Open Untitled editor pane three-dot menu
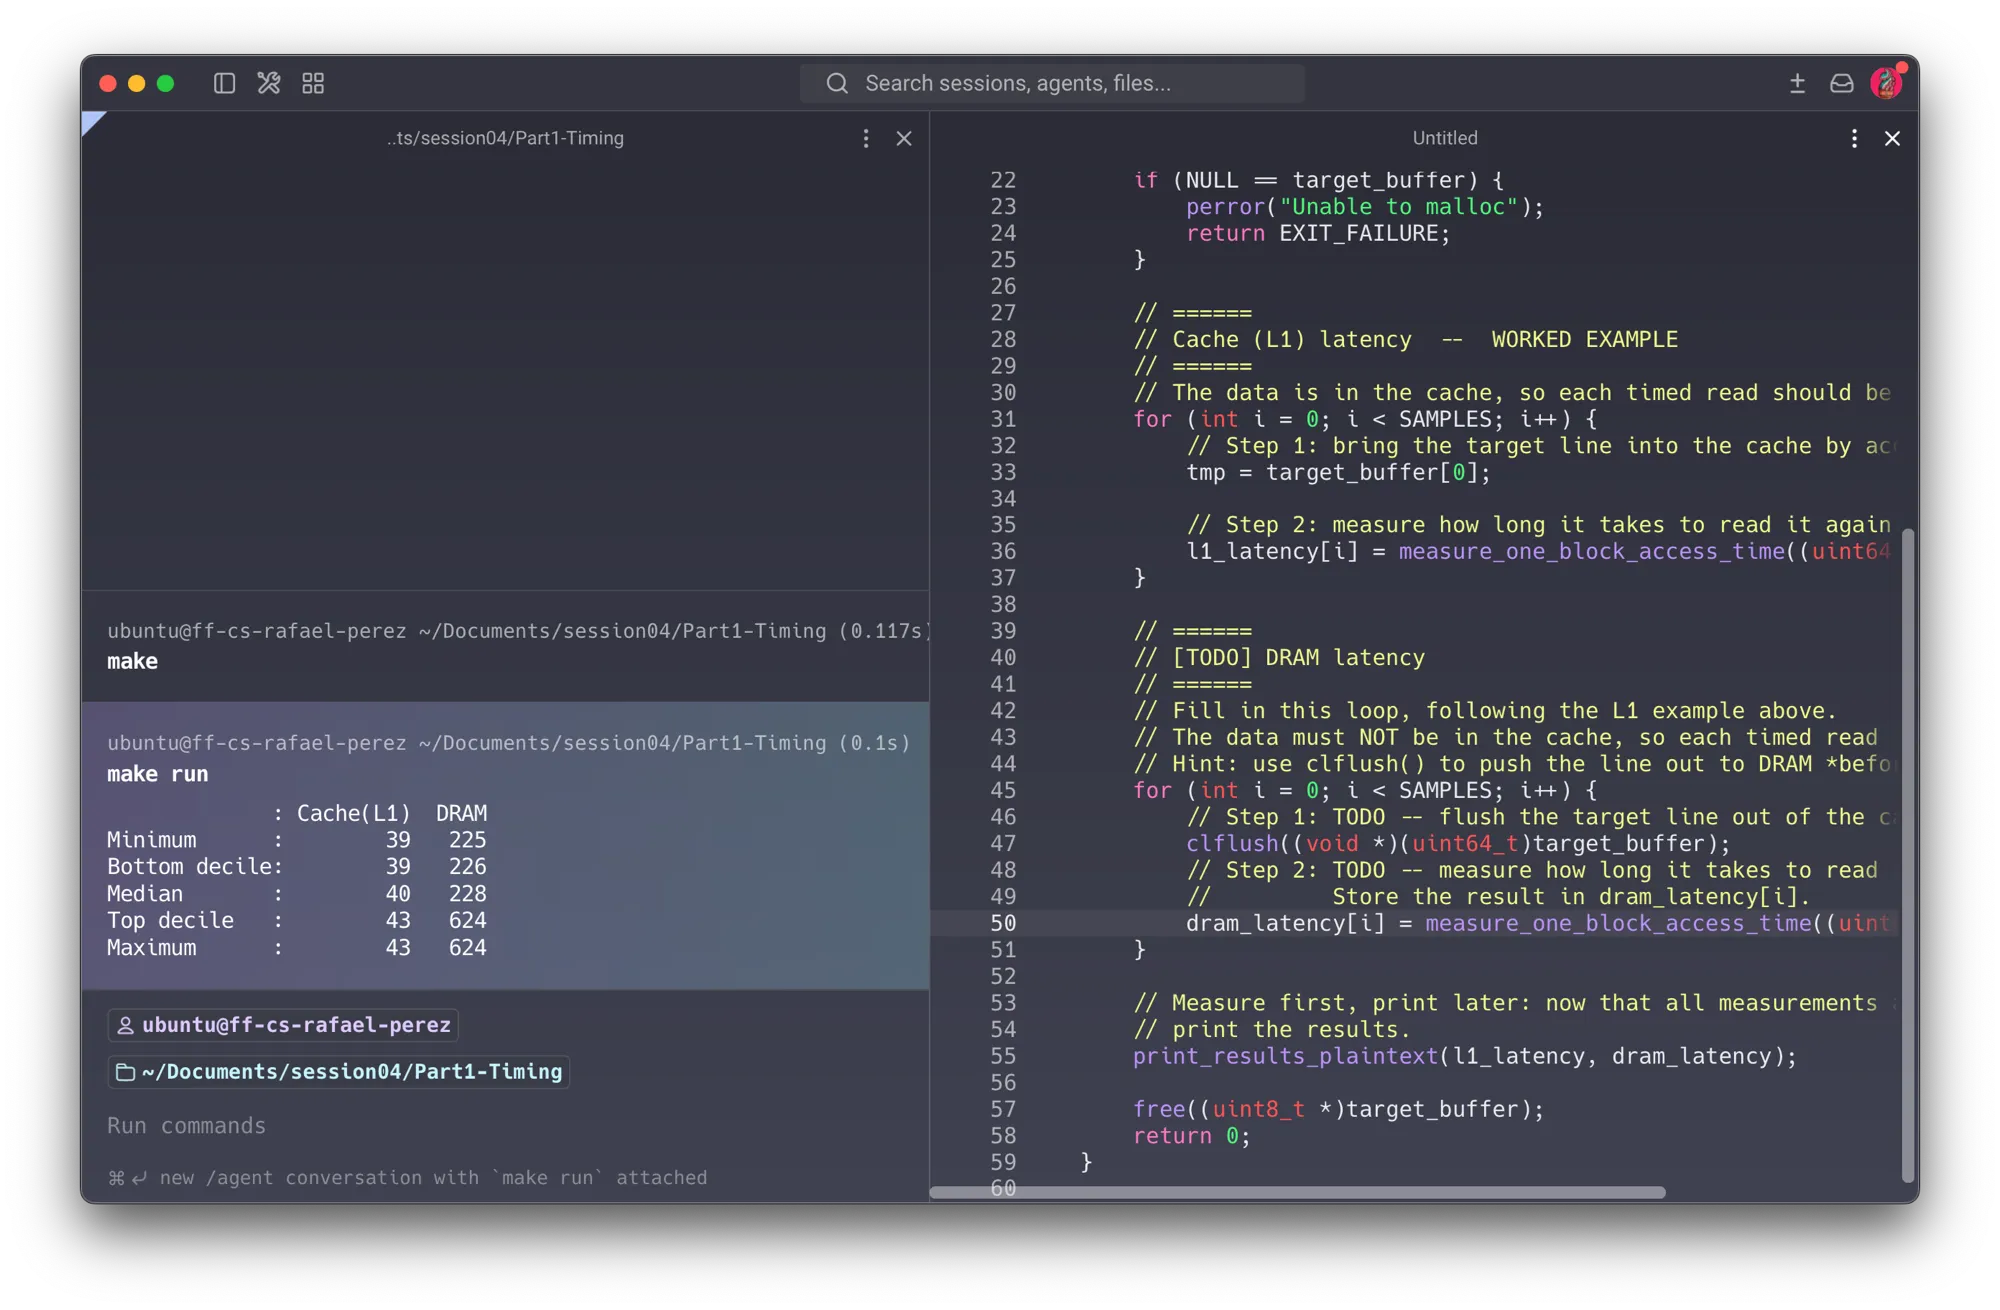The width and height of the screenshot is (2000, 1310). click(x=1854, y=138)
